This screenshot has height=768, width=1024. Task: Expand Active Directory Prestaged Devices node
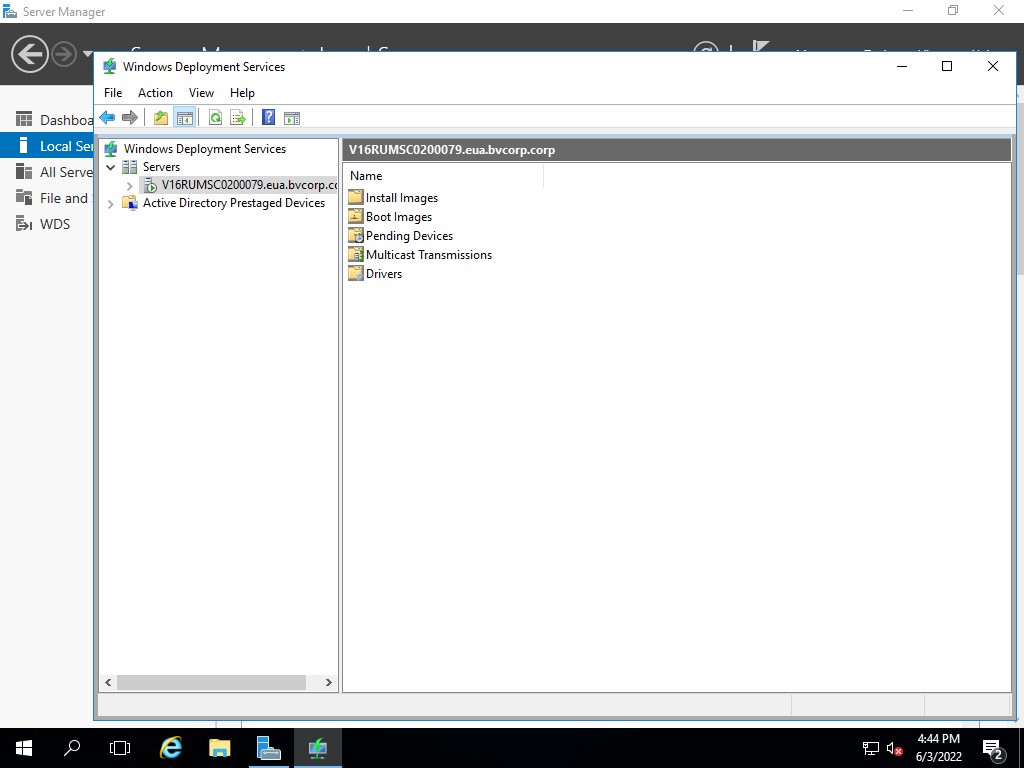[x=111, y=204]
